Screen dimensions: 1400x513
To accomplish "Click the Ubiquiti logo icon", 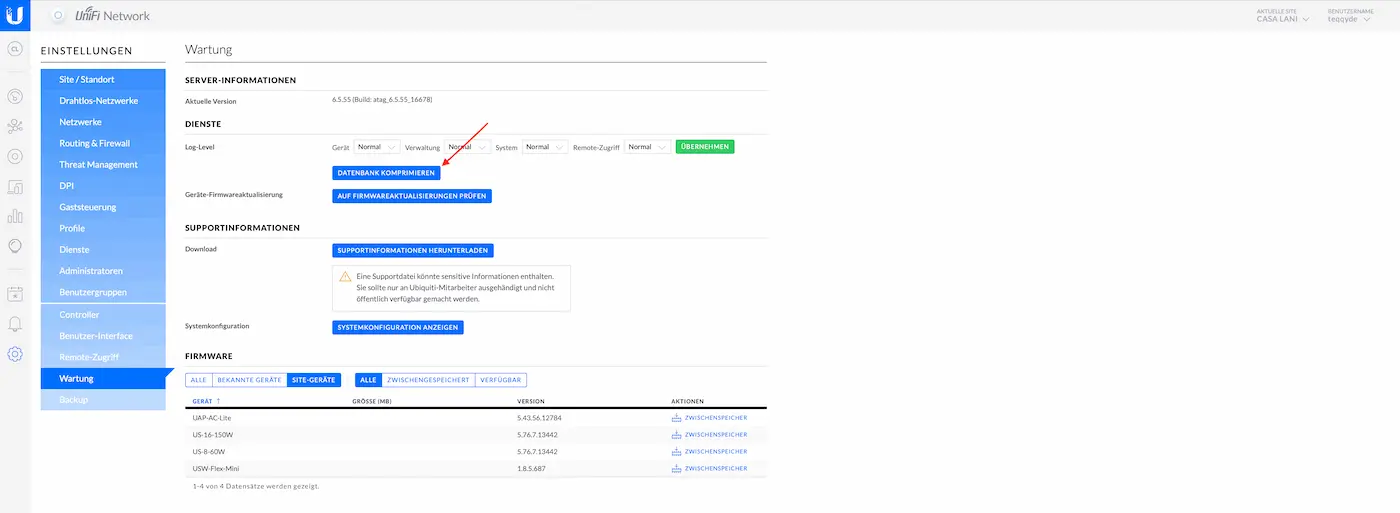I will [14, 15].
